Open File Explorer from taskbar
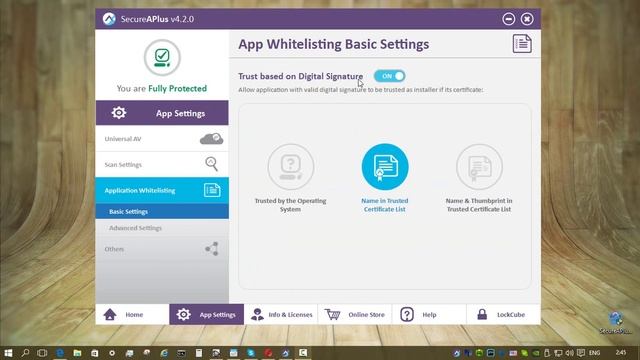This screenshot has width=640, height=360. 77,353
